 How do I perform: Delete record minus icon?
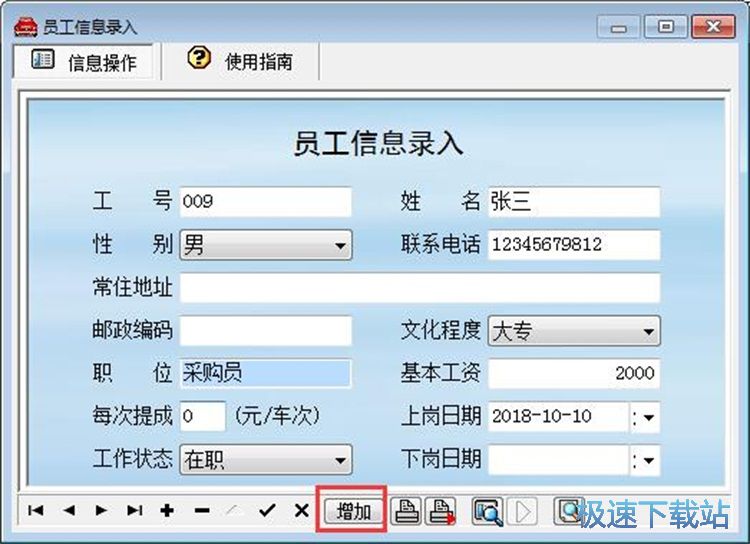click(202, 511)
